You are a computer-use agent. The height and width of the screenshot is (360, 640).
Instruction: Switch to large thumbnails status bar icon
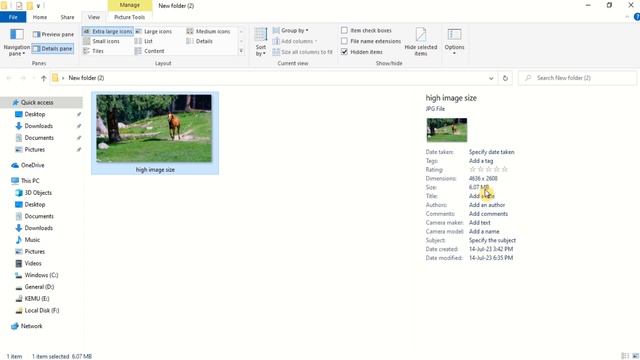[635, 356]
